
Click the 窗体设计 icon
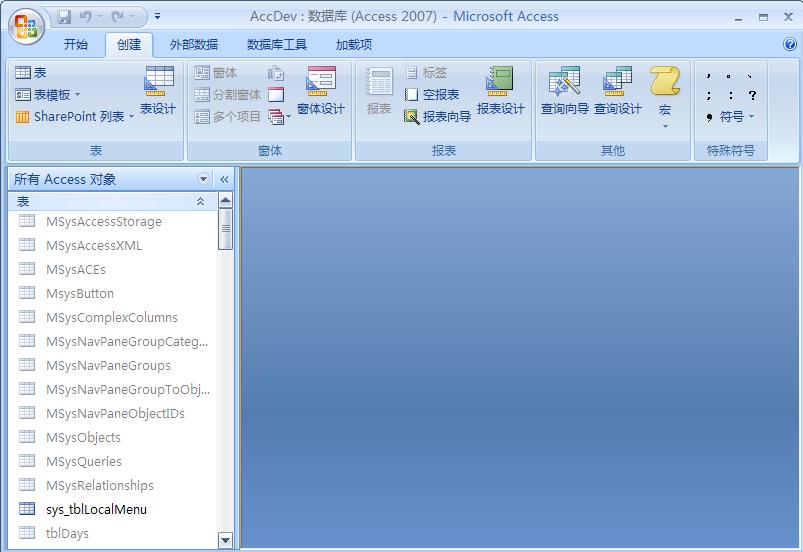click(x=321, y=90)
